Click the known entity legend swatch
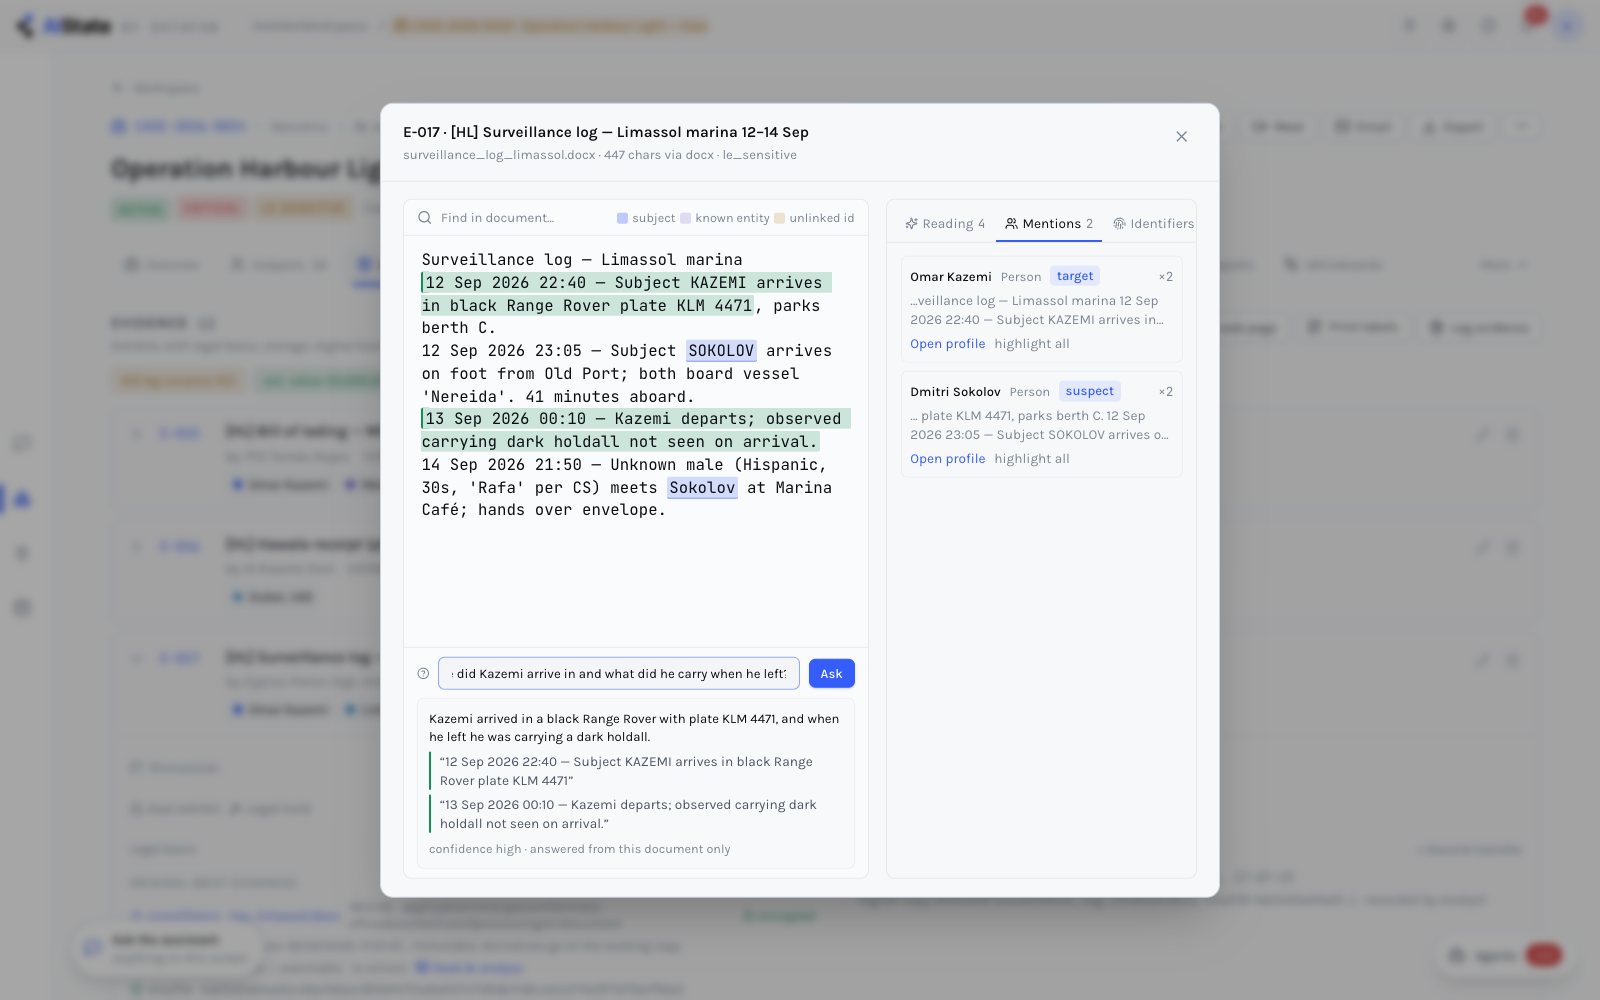Image resolution: width=1600 pixels, height=1000 pixels. (685, 218)
